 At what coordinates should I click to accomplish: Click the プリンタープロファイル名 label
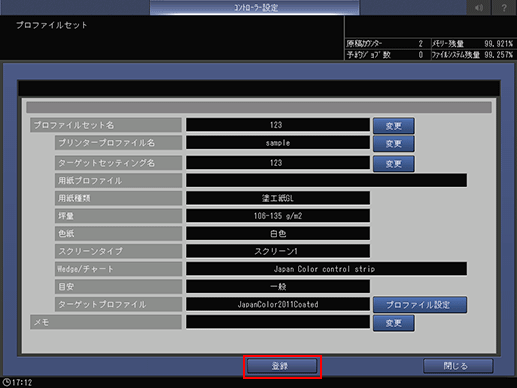click(x=118, y=143)
